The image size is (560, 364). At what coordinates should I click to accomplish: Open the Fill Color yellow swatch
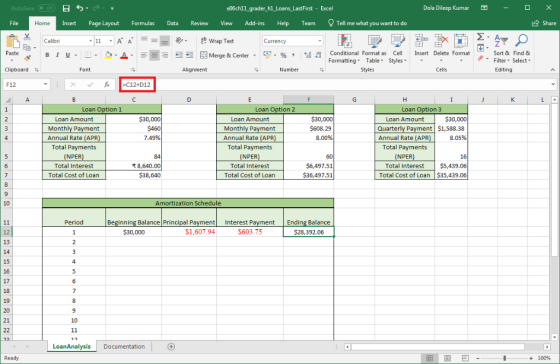108,55
